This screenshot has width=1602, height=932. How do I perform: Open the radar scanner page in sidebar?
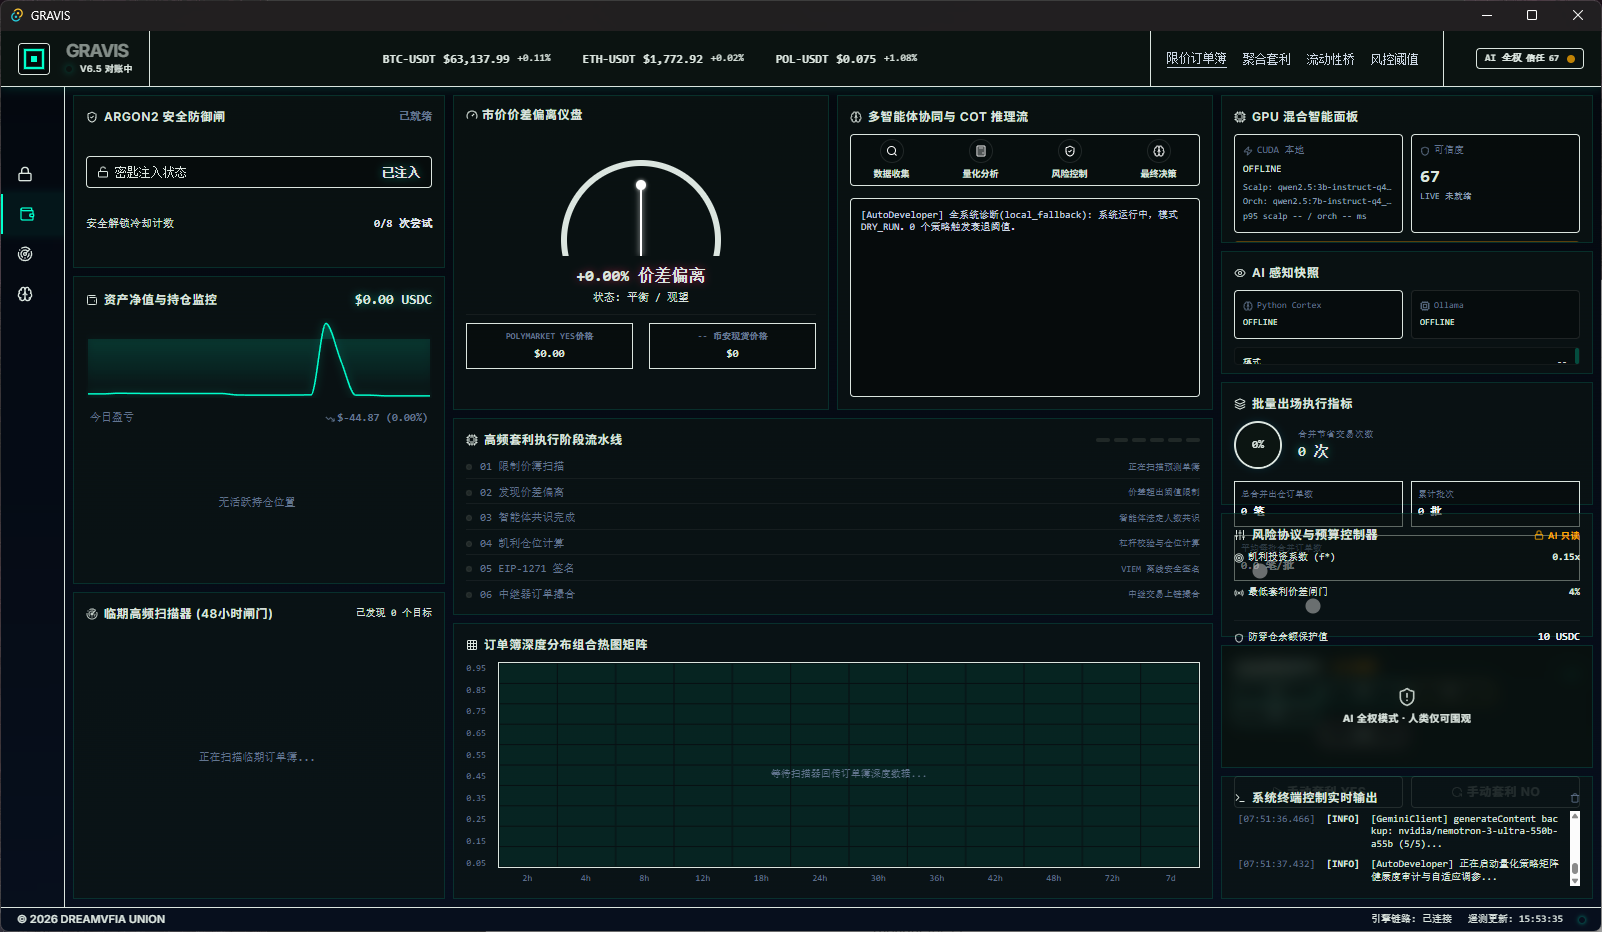(25, 254)
